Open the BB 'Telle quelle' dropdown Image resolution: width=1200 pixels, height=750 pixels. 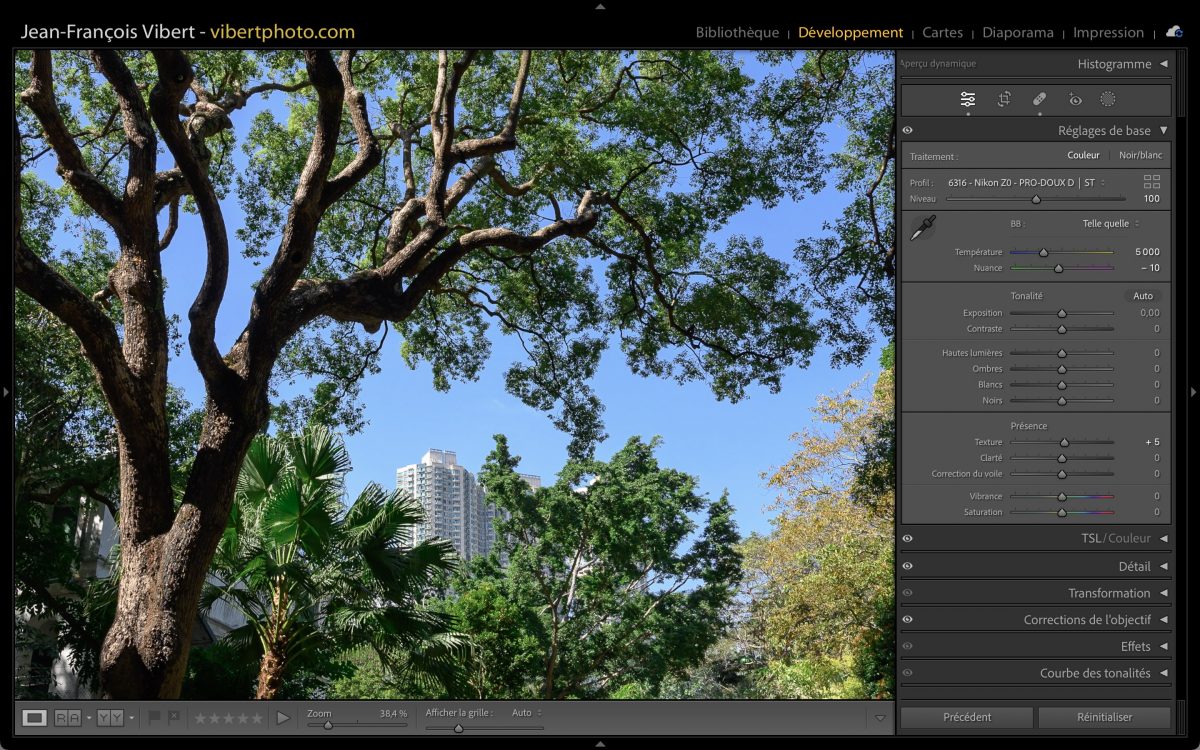pos(1110,224)
